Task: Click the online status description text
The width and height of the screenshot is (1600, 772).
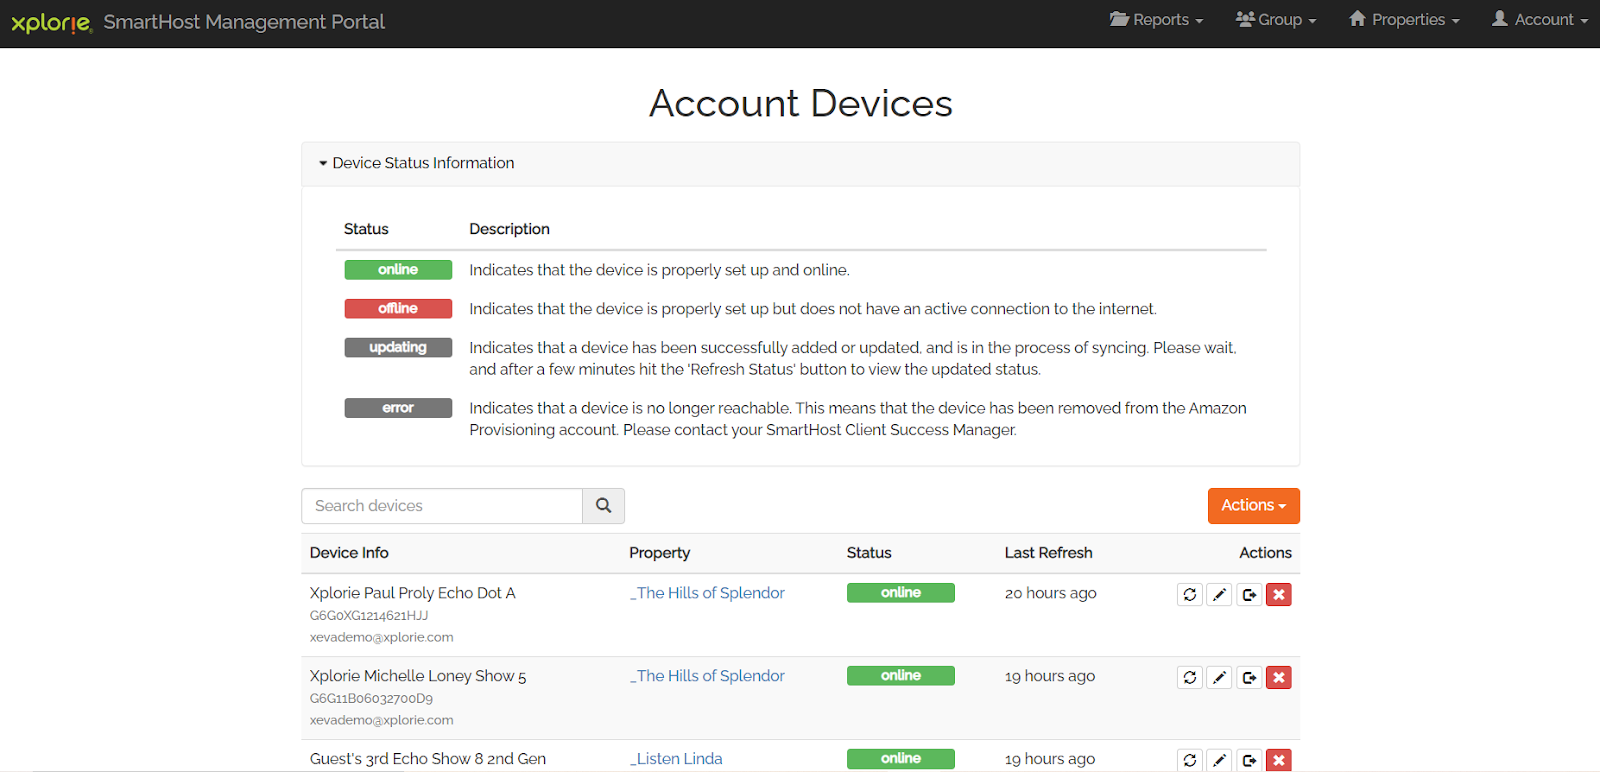Action: click(660, 270)
